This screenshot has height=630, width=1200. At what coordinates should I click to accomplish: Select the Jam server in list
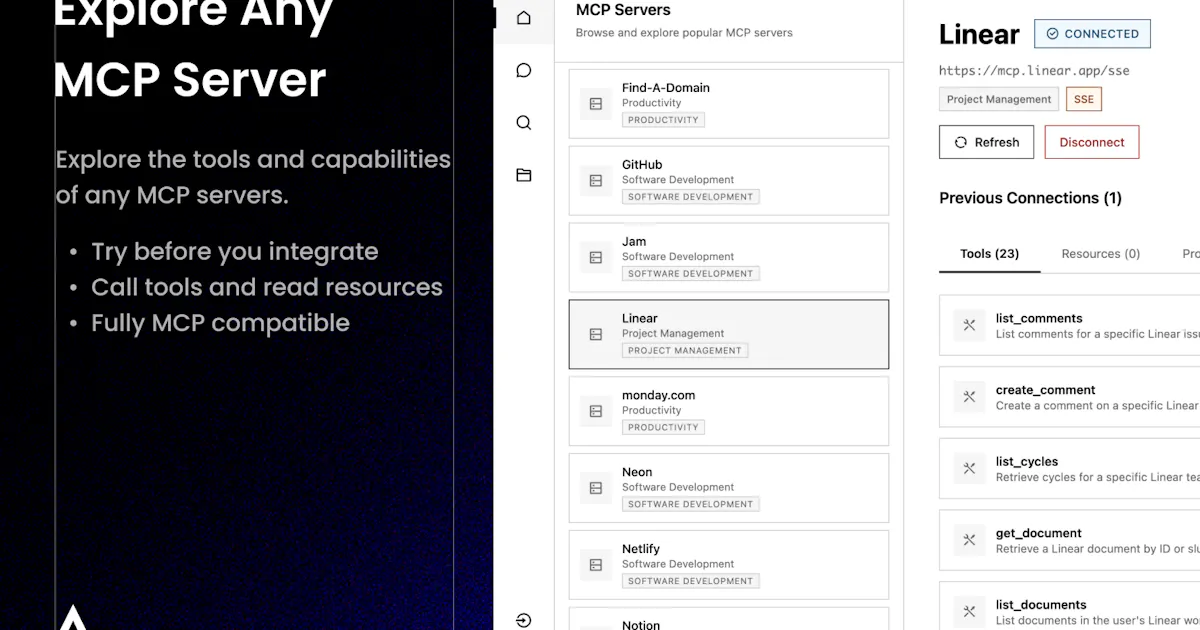[x=729, y=257]
